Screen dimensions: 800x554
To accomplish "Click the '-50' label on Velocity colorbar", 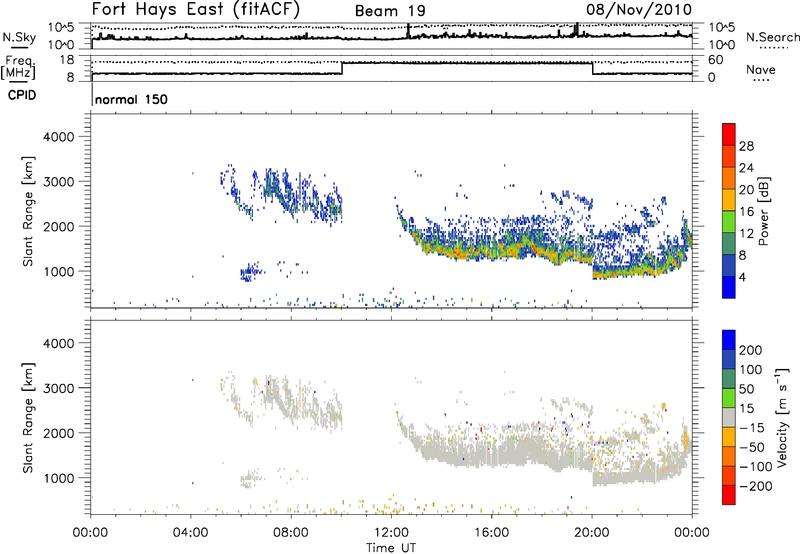I will tap(752, 447).
